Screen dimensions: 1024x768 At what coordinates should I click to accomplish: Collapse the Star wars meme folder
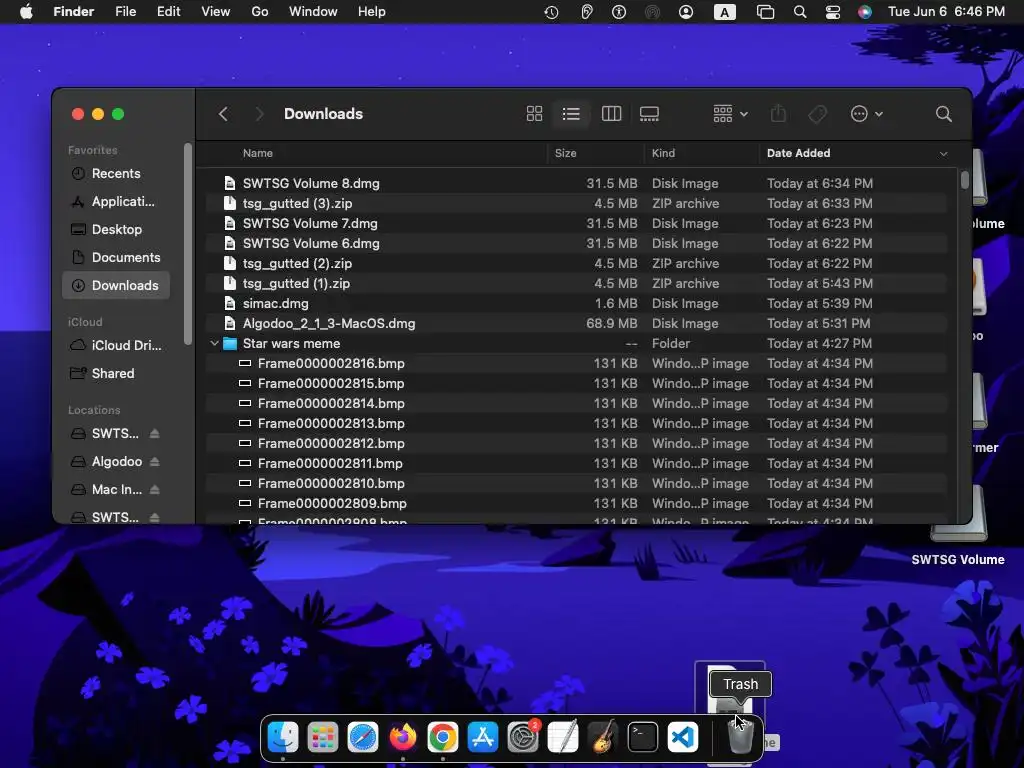click(x=214, y=343)
